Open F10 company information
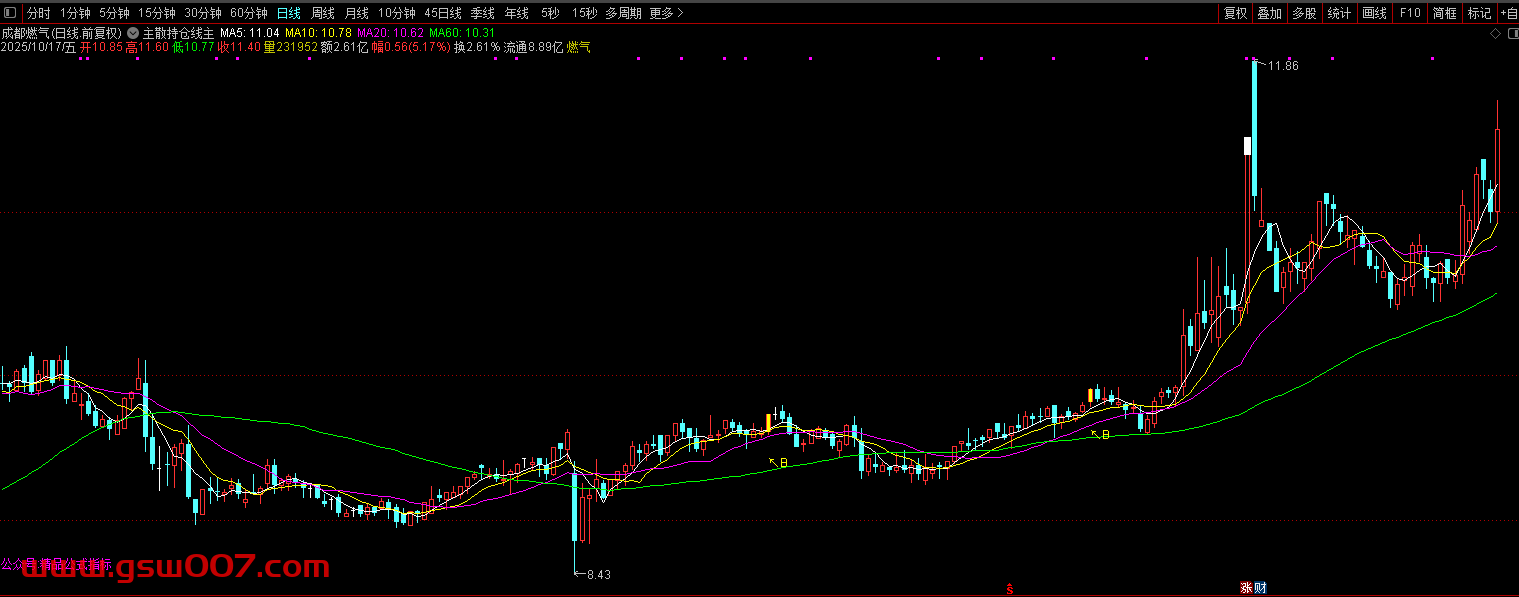The height and width of the screenshot is (597, 1519). 1410,13
